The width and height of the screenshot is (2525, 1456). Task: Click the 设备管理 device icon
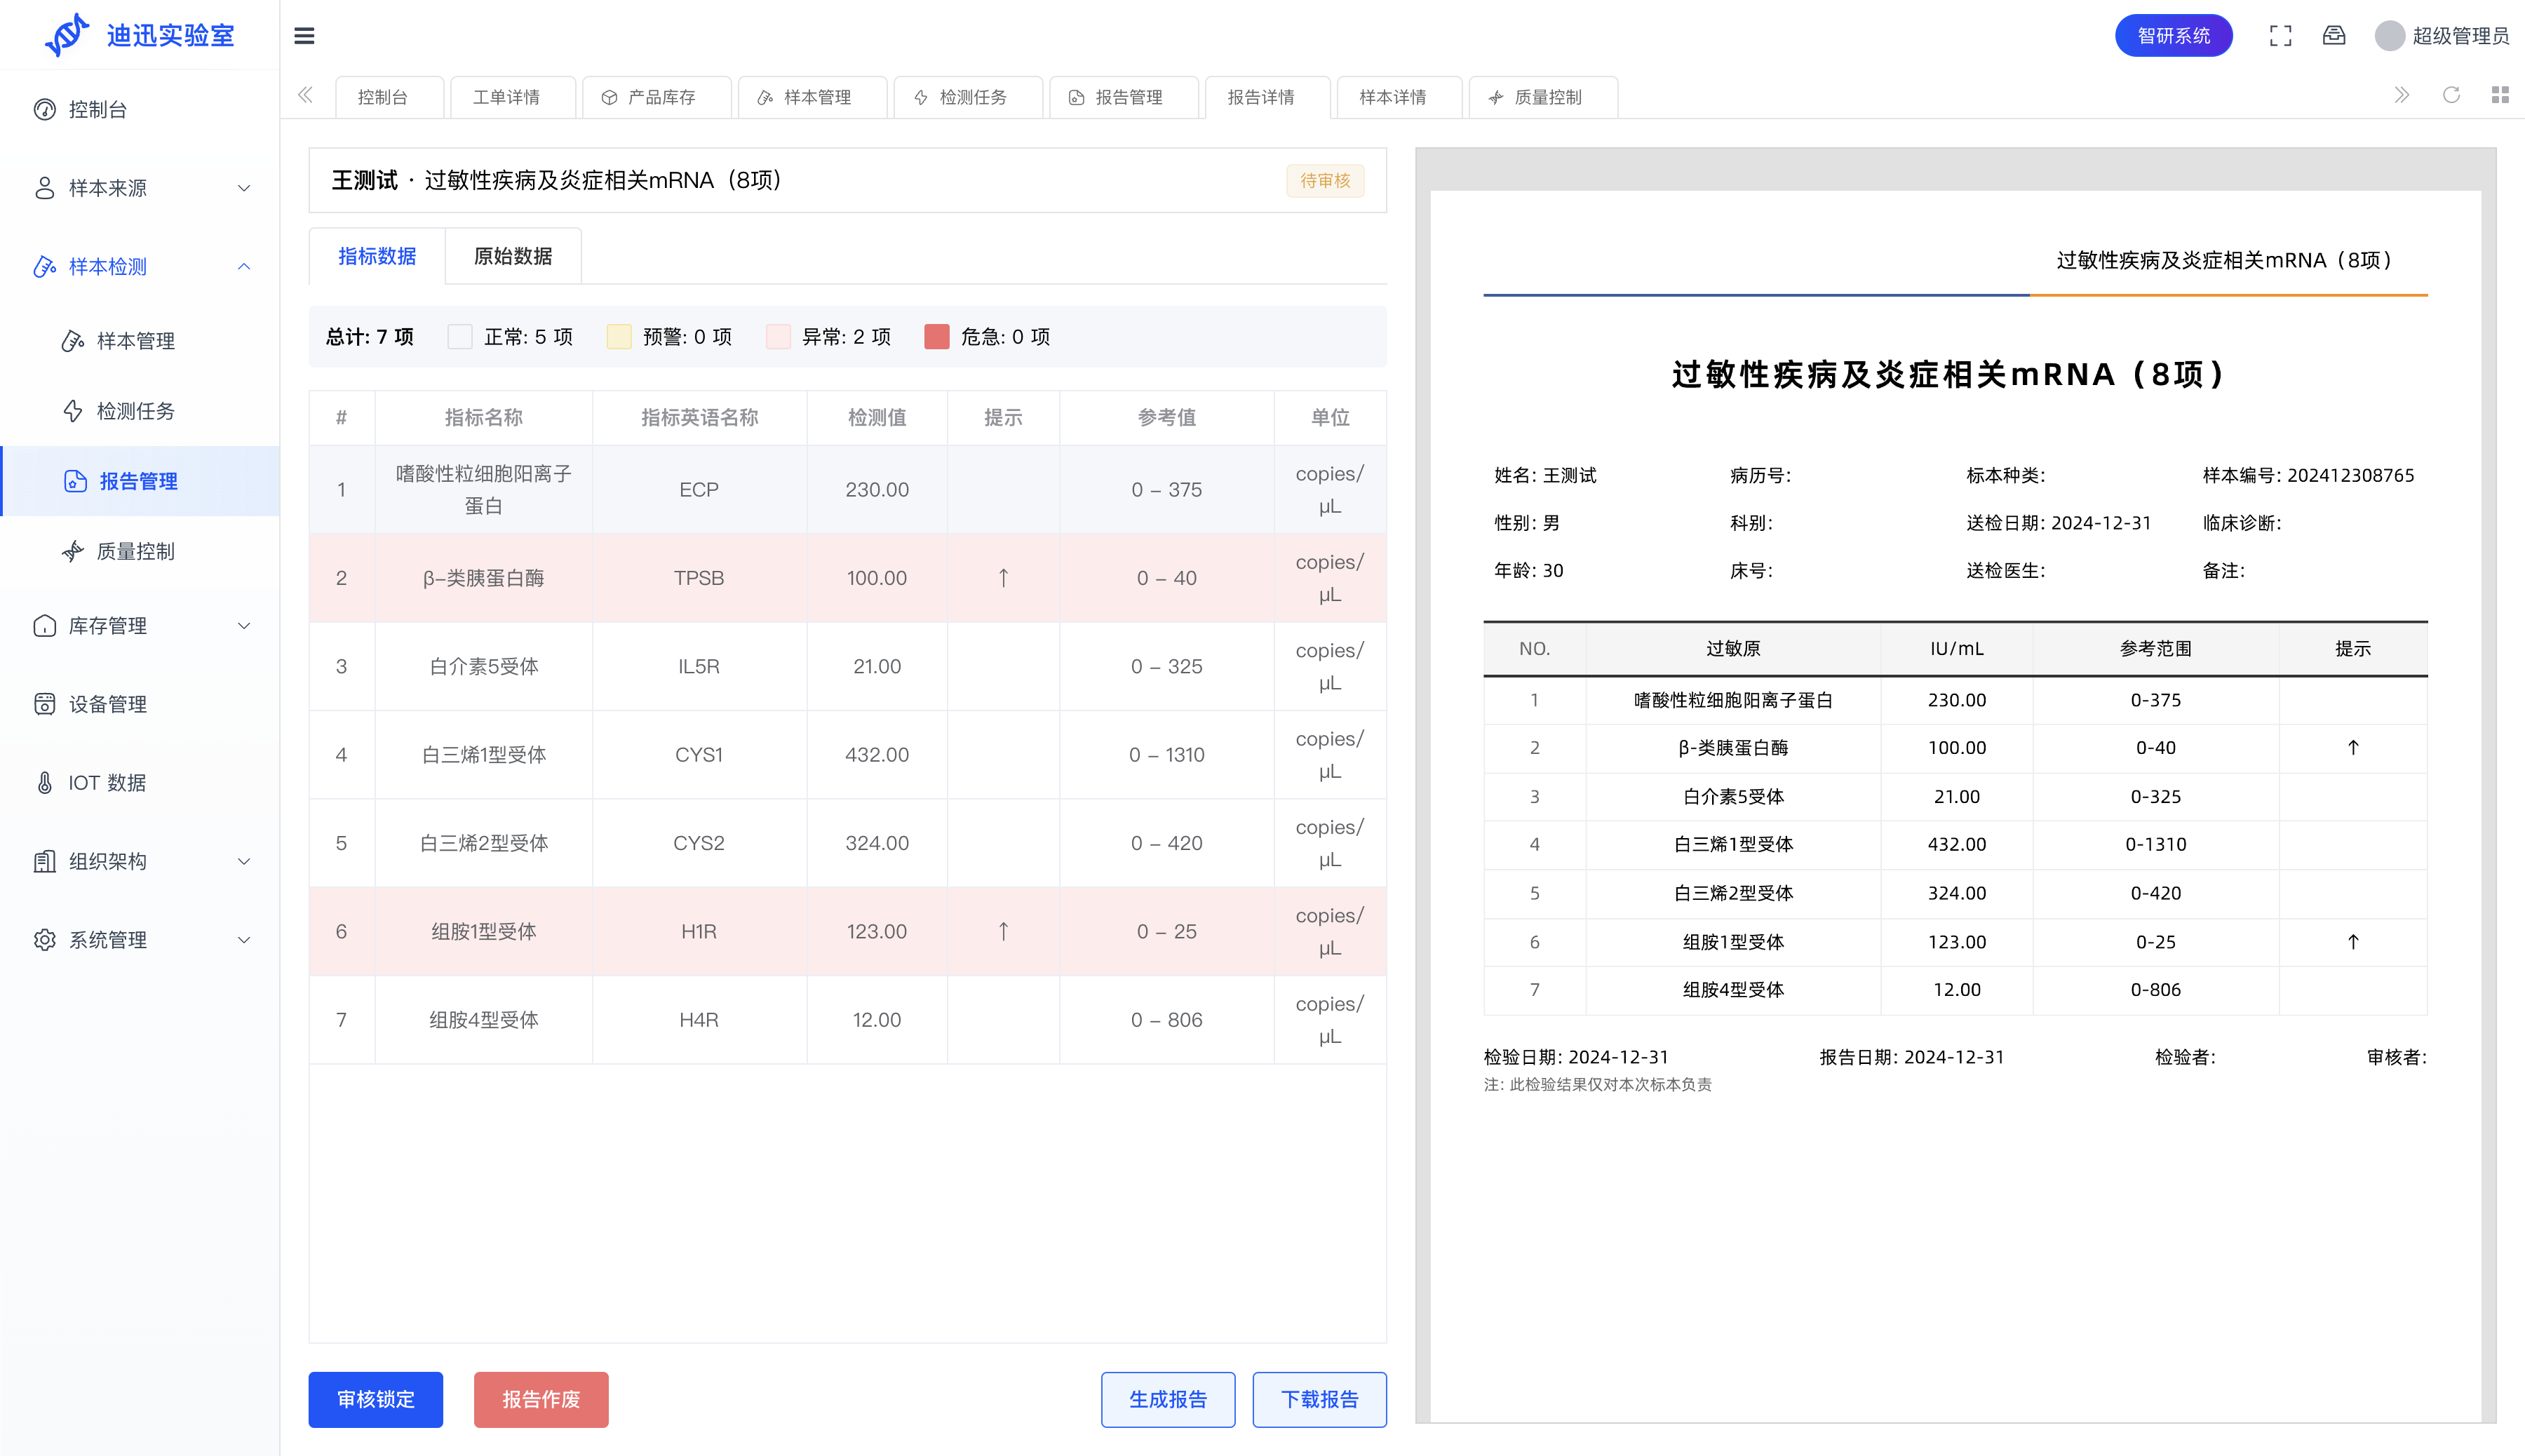[45, 704]
